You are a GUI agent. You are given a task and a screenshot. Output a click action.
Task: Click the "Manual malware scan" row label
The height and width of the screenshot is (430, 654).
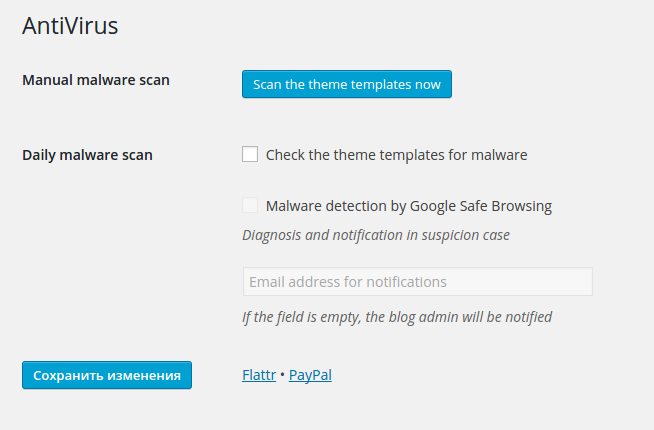(x=96, y=80)
